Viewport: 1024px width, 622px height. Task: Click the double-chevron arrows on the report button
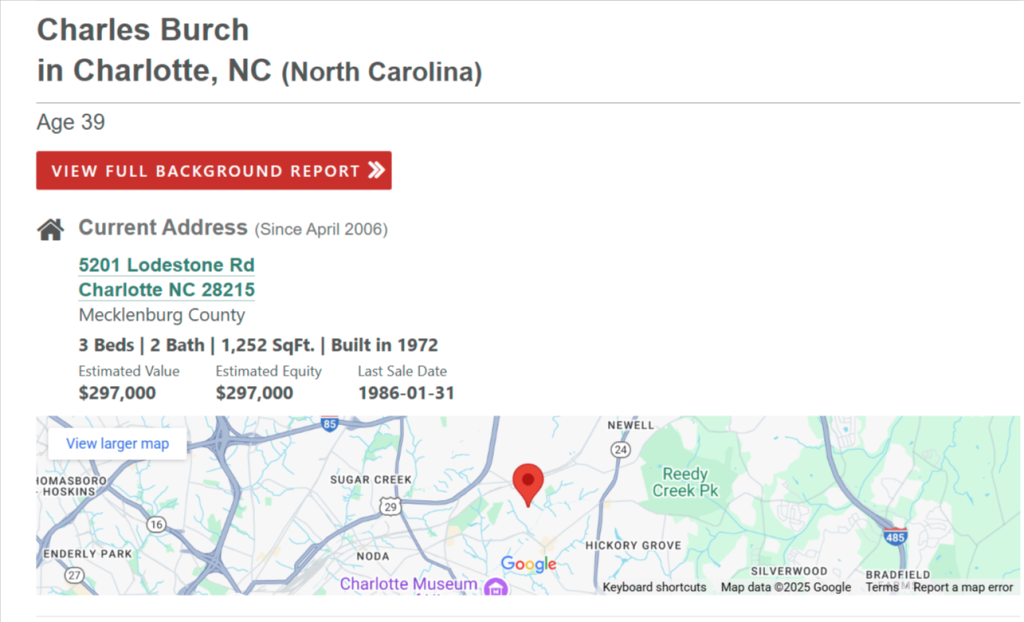(x=377, y=170)
